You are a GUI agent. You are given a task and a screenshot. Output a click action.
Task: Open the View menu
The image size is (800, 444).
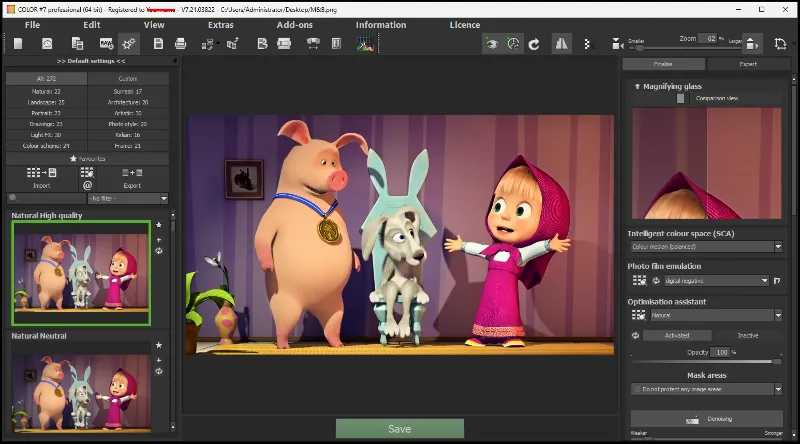[x=154, y=25]
